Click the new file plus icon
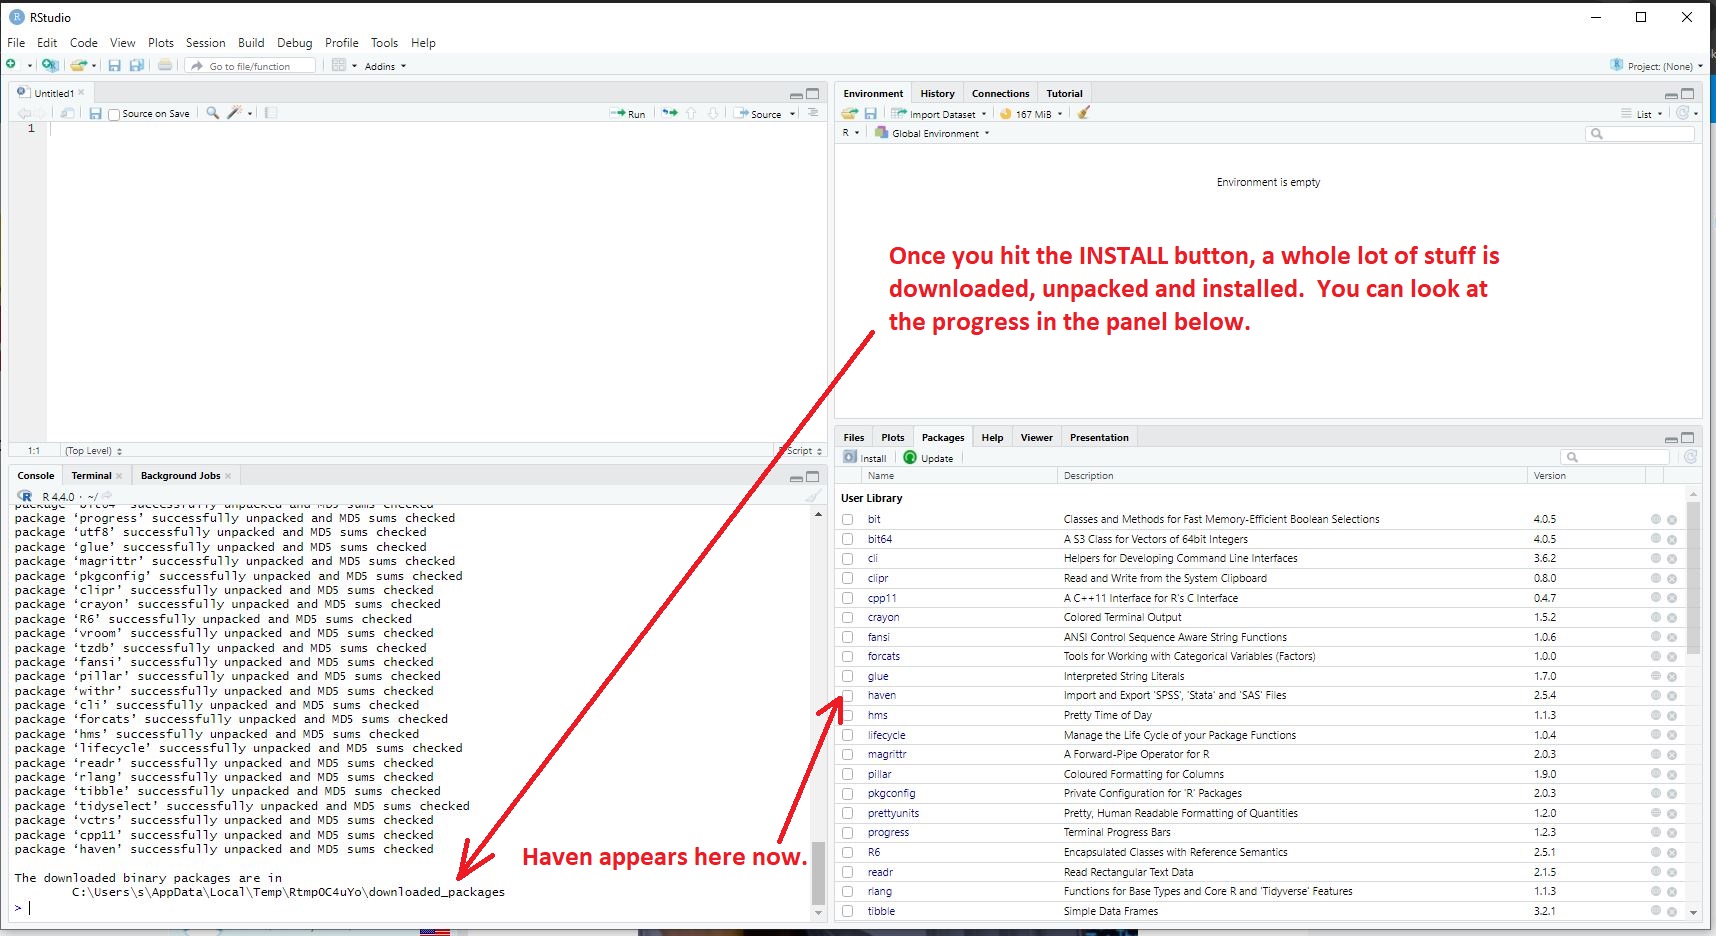 11,65
